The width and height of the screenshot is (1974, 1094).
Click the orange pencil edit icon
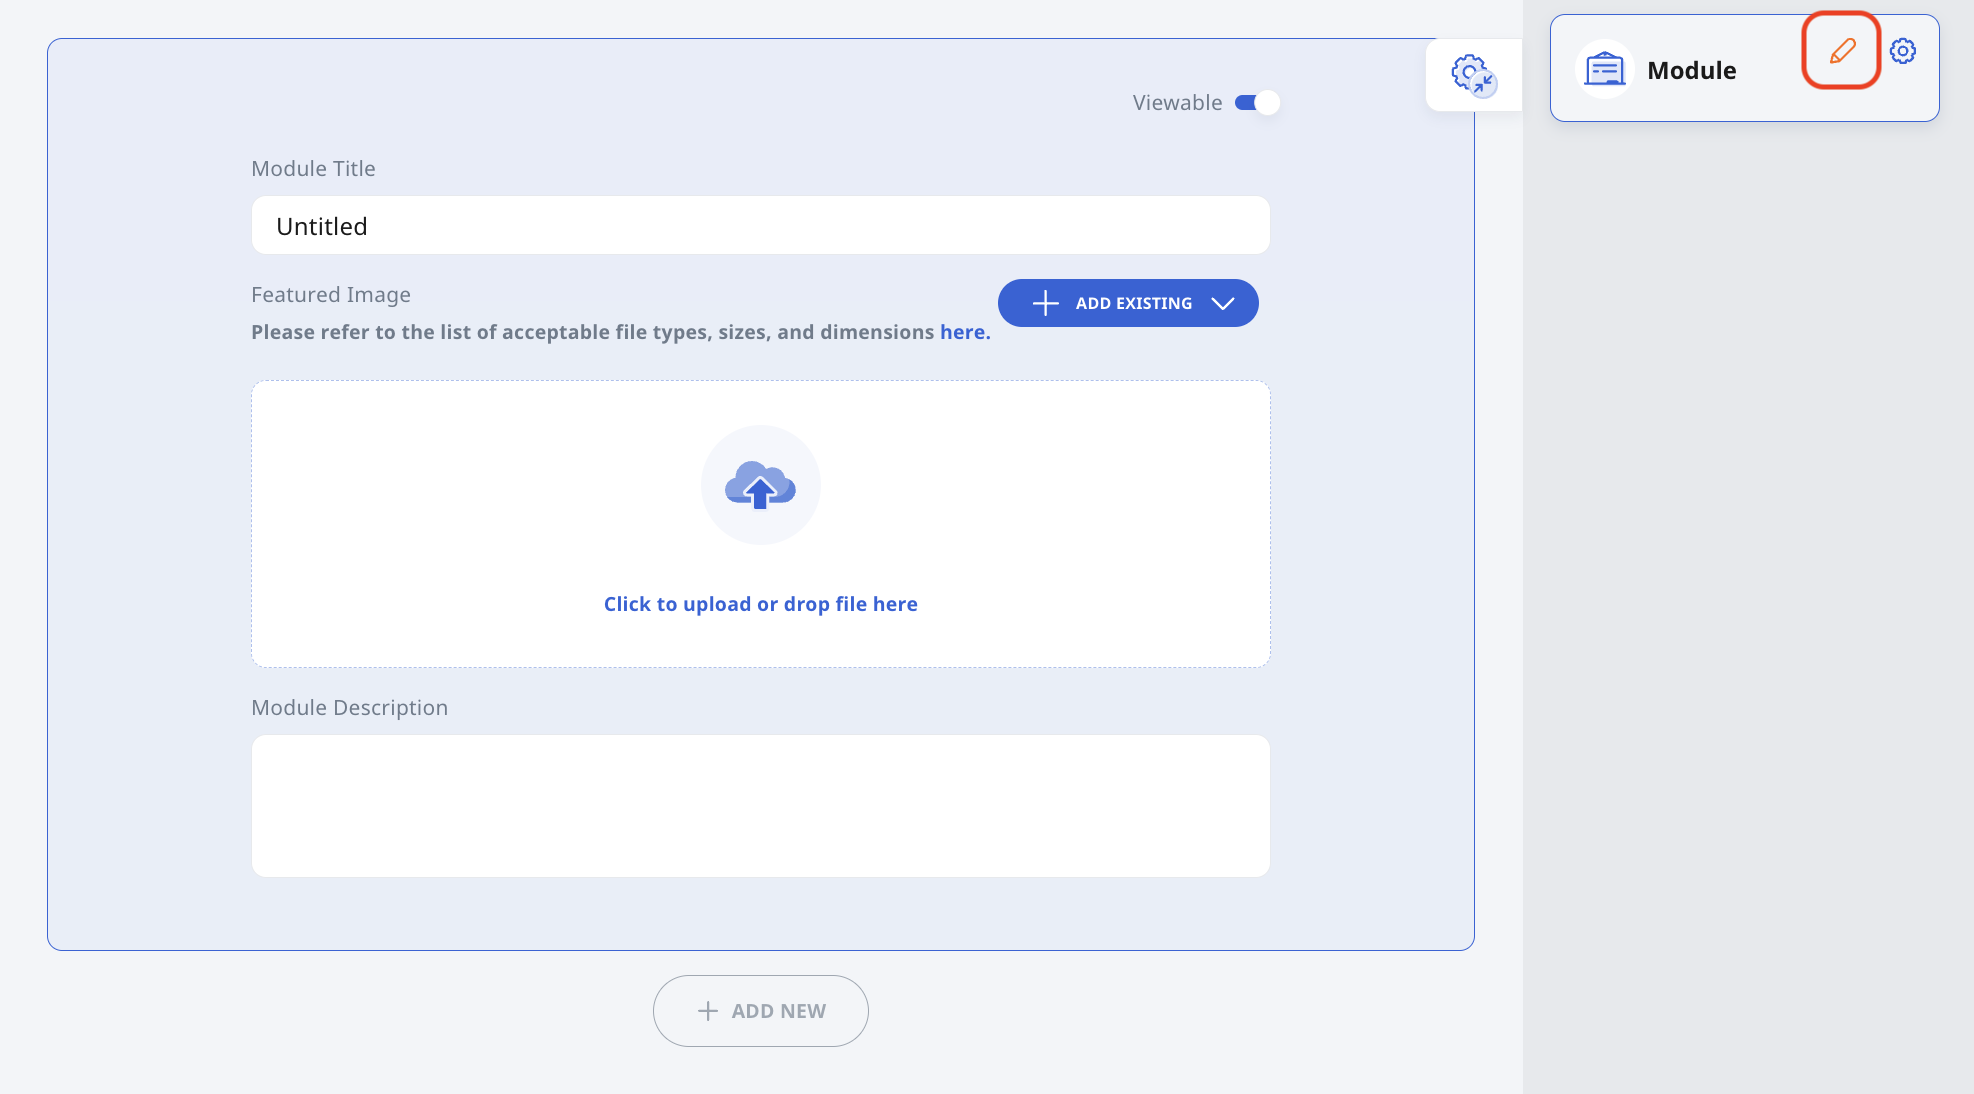pos(1841,51)
